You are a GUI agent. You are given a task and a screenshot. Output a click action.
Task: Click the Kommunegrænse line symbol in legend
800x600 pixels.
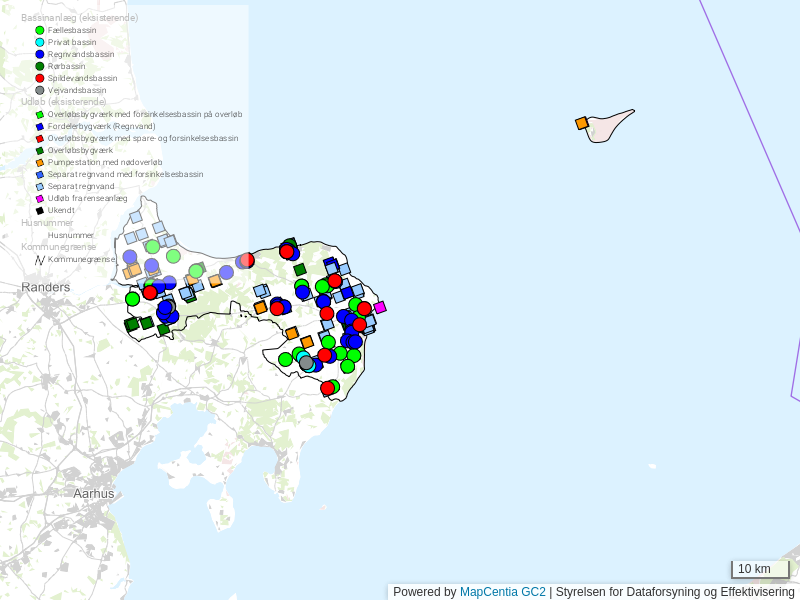coord(40,260)
